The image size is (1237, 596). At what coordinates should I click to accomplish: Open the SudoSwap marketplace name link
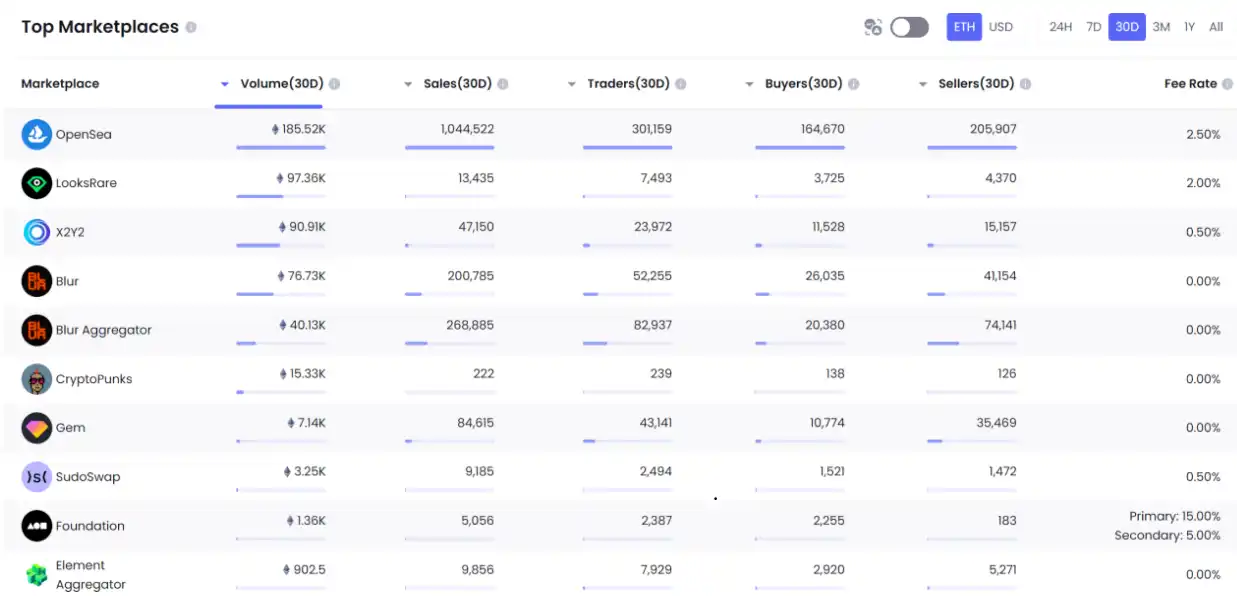click(88, 477)
